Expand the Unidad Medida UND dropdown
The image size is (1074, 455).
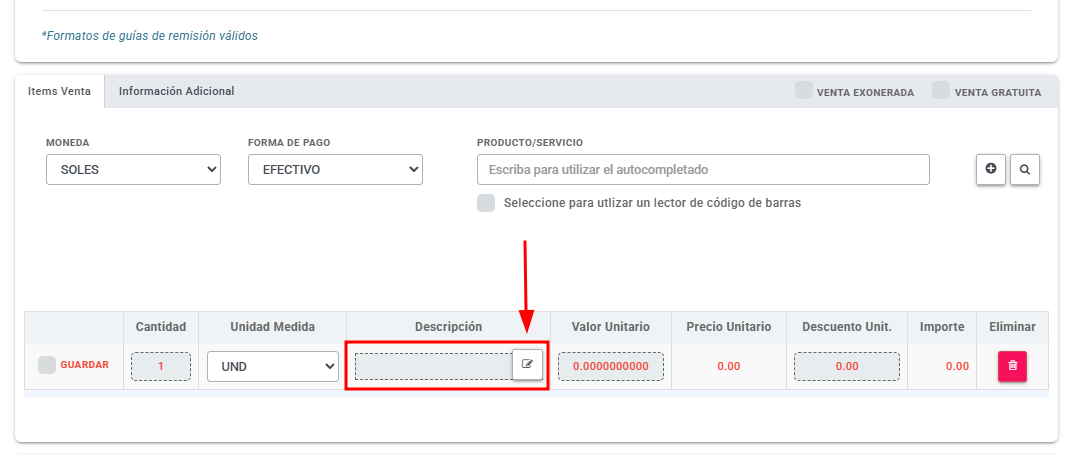pyautogui.click(x=273, y=367)
